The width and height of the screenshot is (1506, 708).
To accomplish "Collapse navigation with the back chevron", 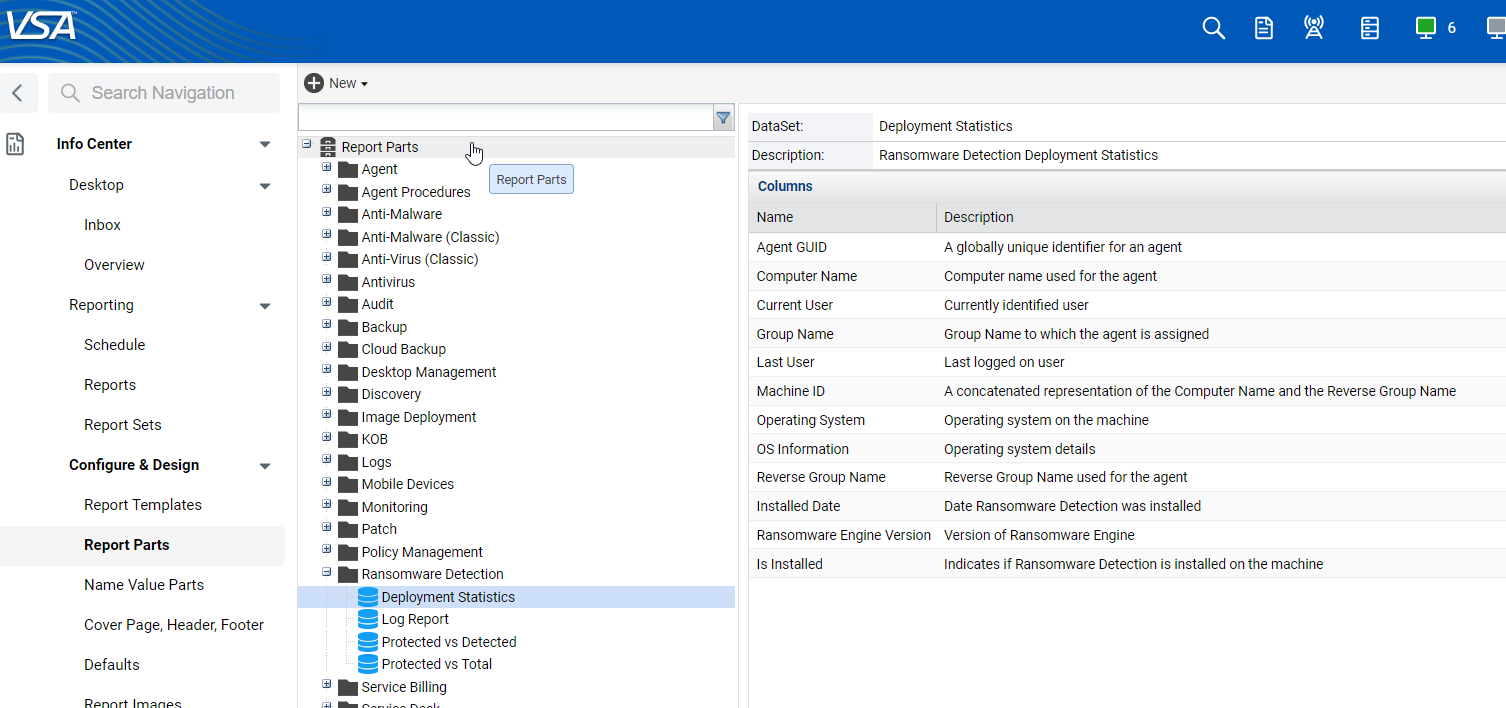I will point(18,93).
